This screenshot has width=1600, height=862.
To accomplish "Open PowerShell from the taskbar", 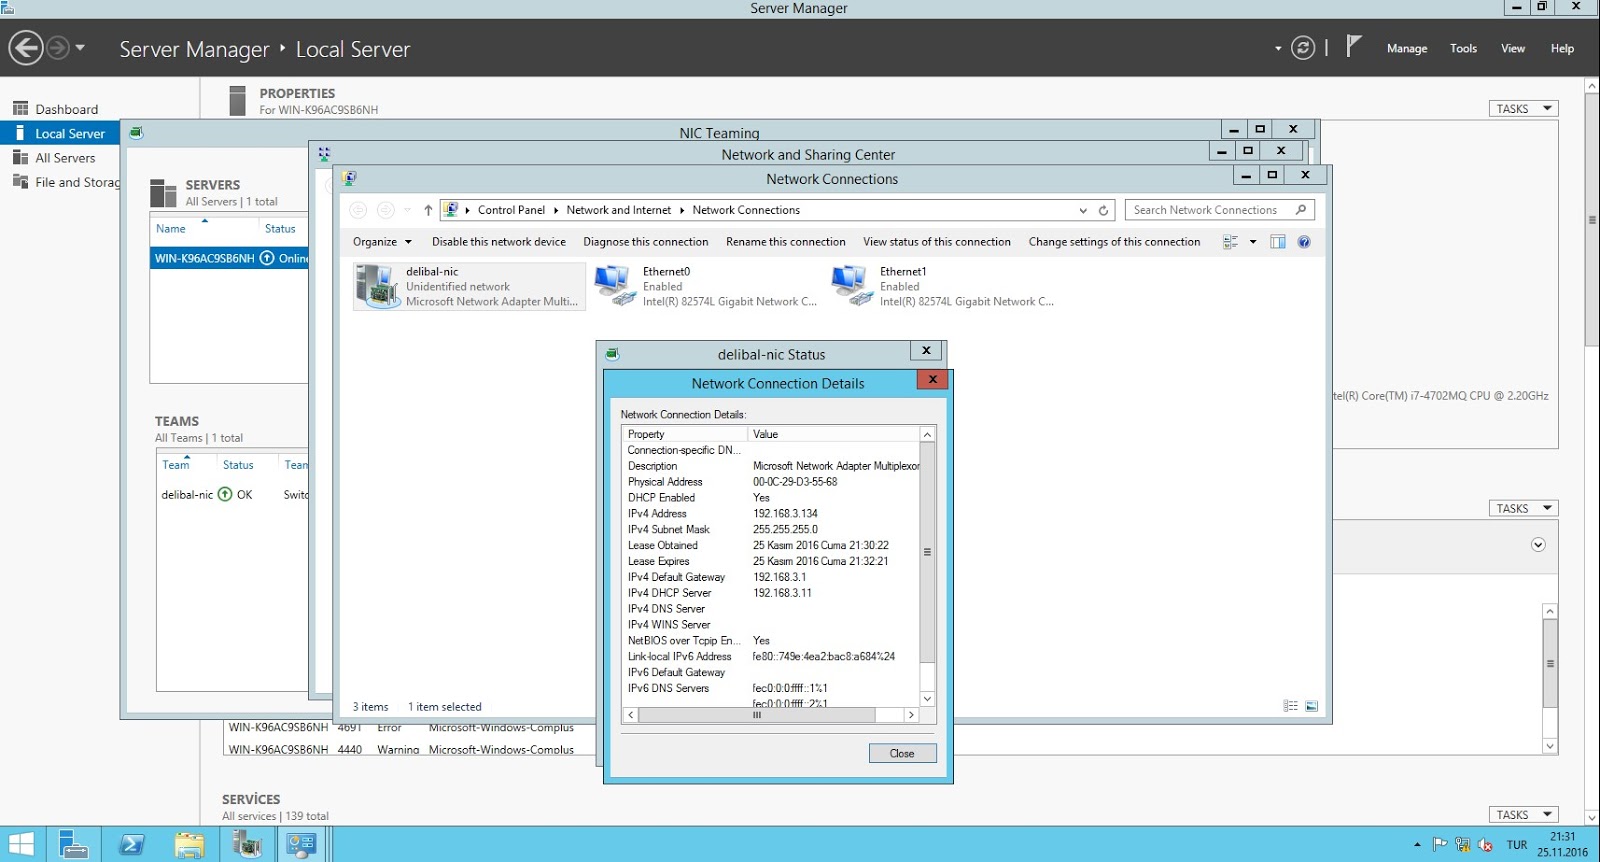I will (131, 845).
